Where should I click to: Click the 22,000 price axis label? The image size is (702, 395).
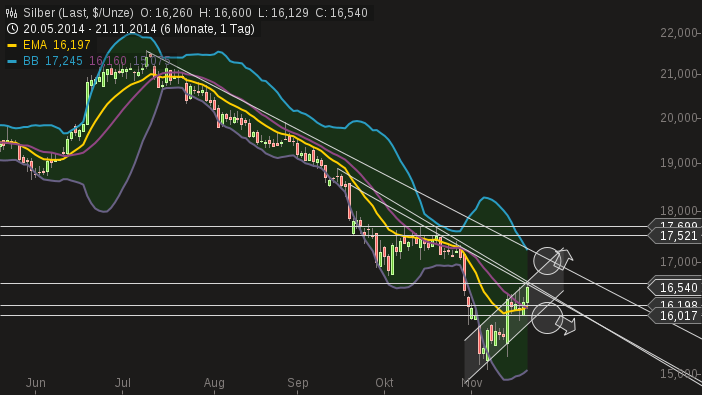(679, 33)
